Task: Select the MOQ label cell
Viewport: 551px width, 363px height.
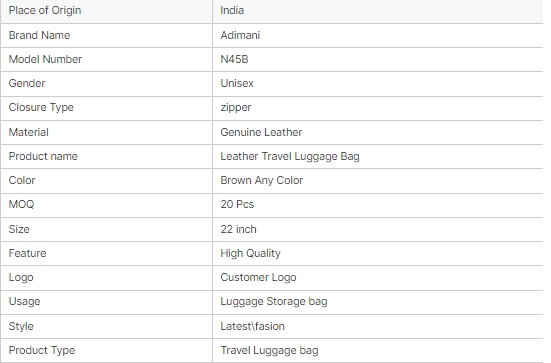Action: point(106,205)
